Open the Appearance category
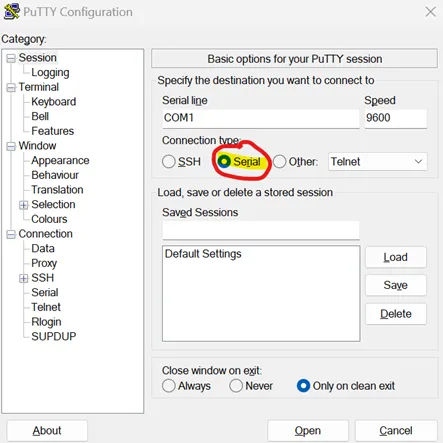Screen dimensions: 443x443 pyautogui.click(x=60, y=160)
